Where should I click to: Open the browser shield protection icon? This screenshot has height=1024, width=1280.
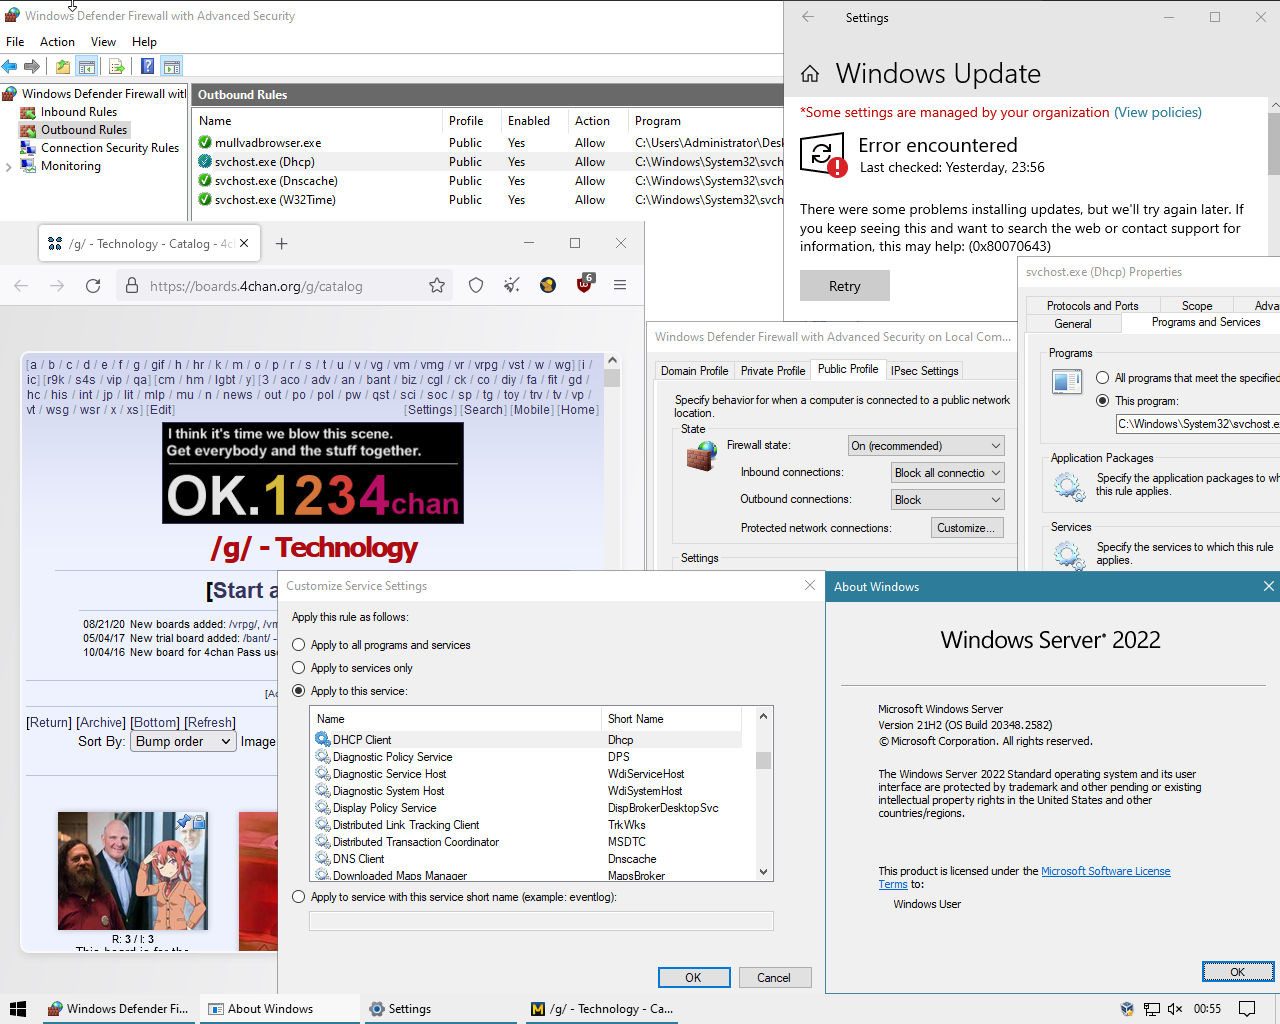point(476,286)
